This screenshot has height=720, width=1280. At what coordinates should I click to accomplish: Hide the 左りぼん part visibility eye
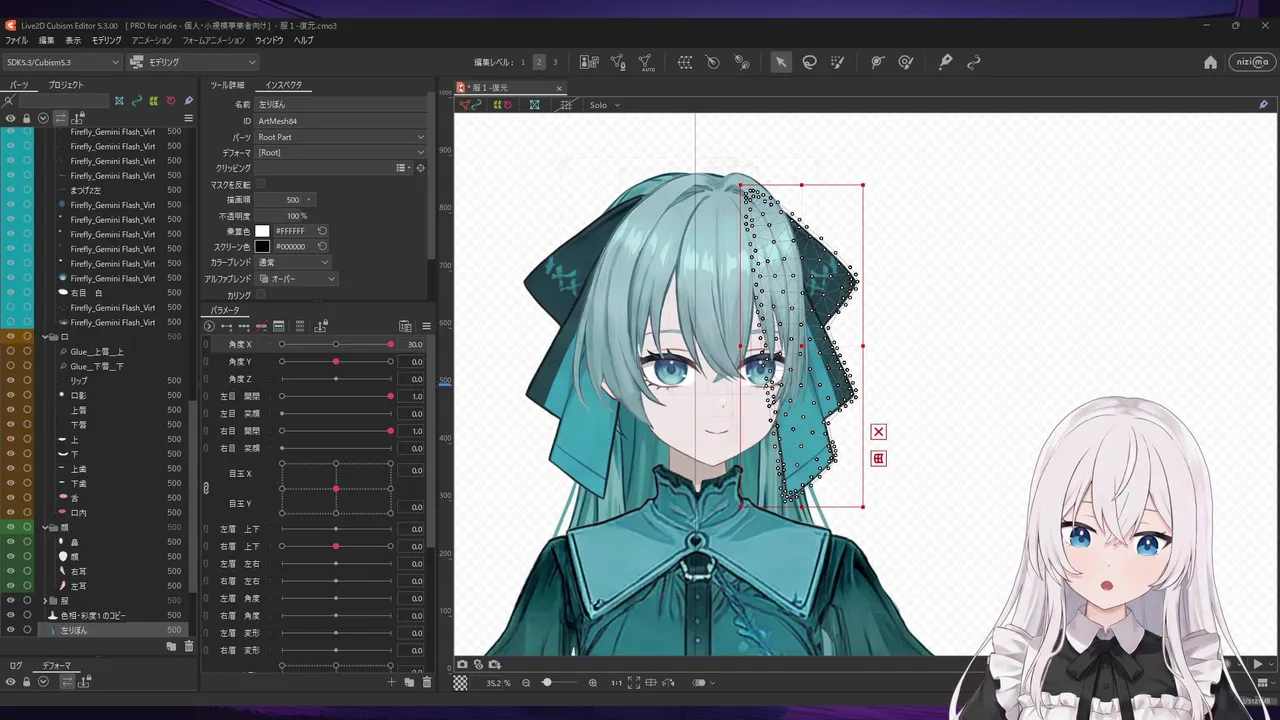(x=11, y=630)
